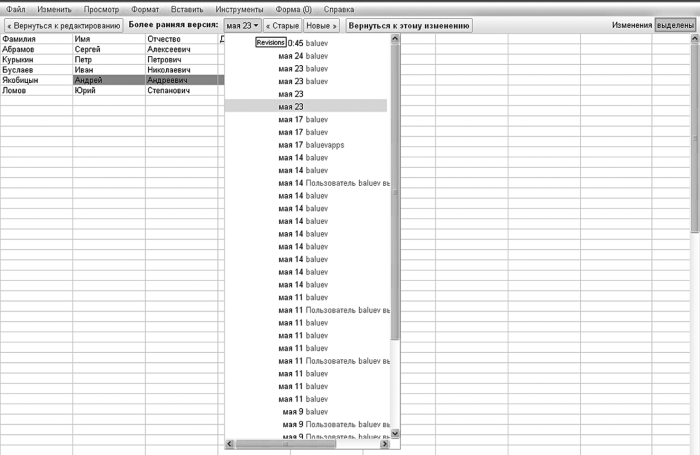Go to newer revisions with Новые
The width and height of the screenshot is (700, 455).
click(320, 25)
